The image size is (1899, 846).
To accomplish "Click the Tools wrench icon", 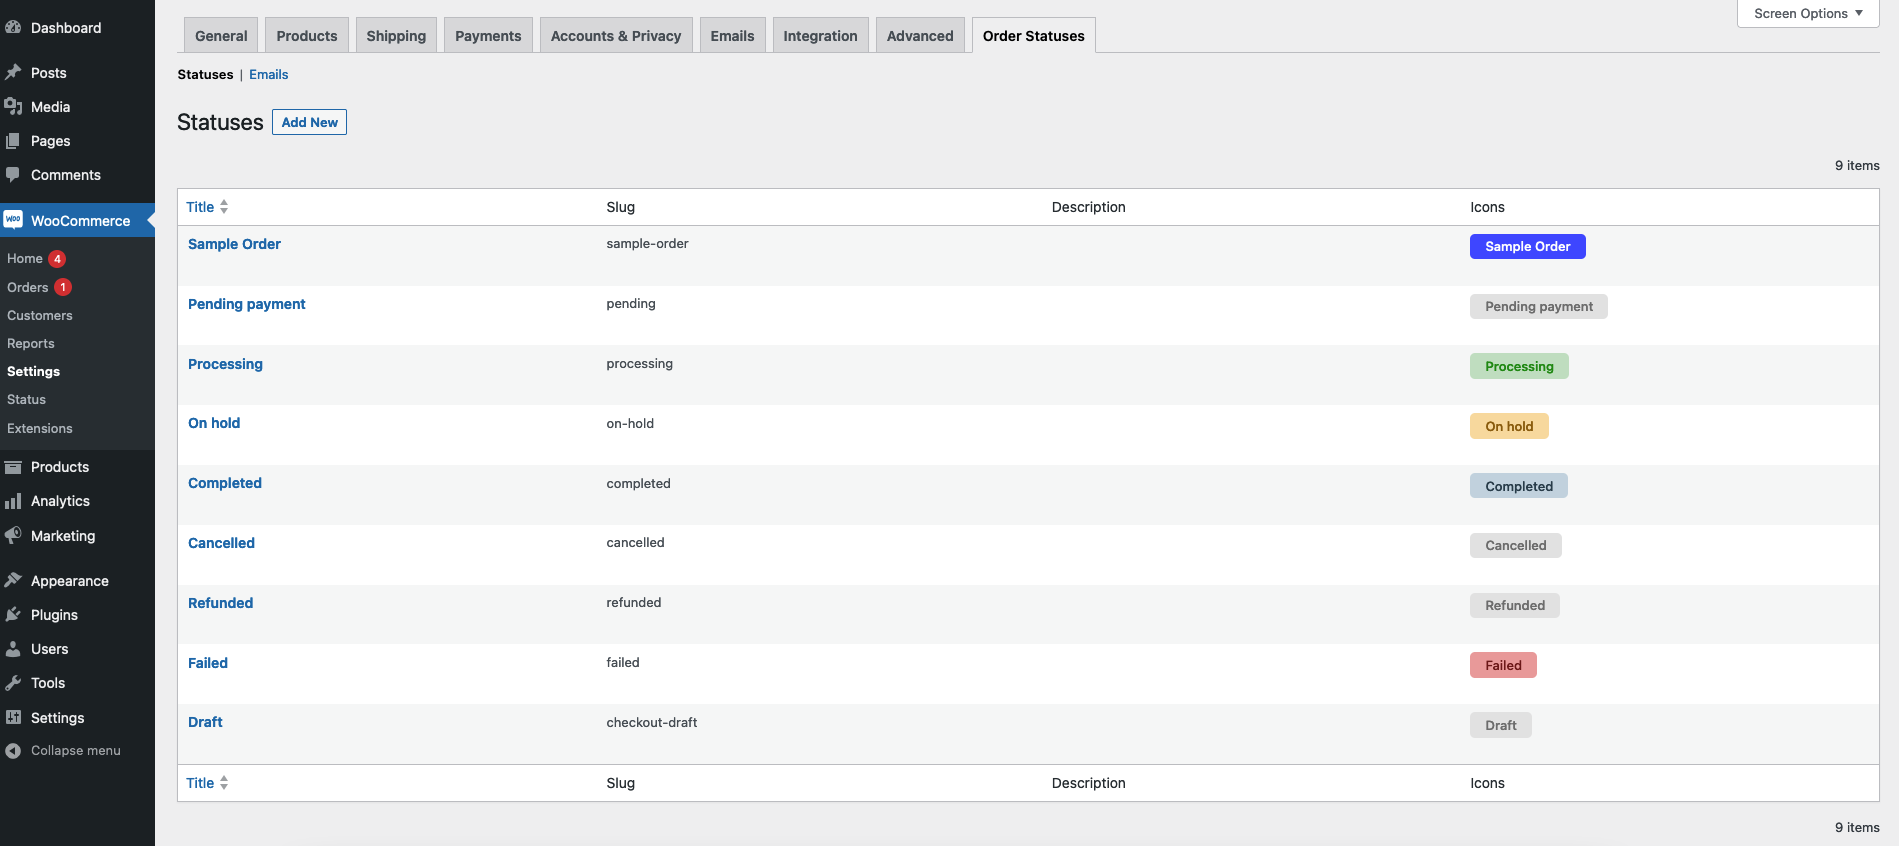I will (x=13, y=683).
